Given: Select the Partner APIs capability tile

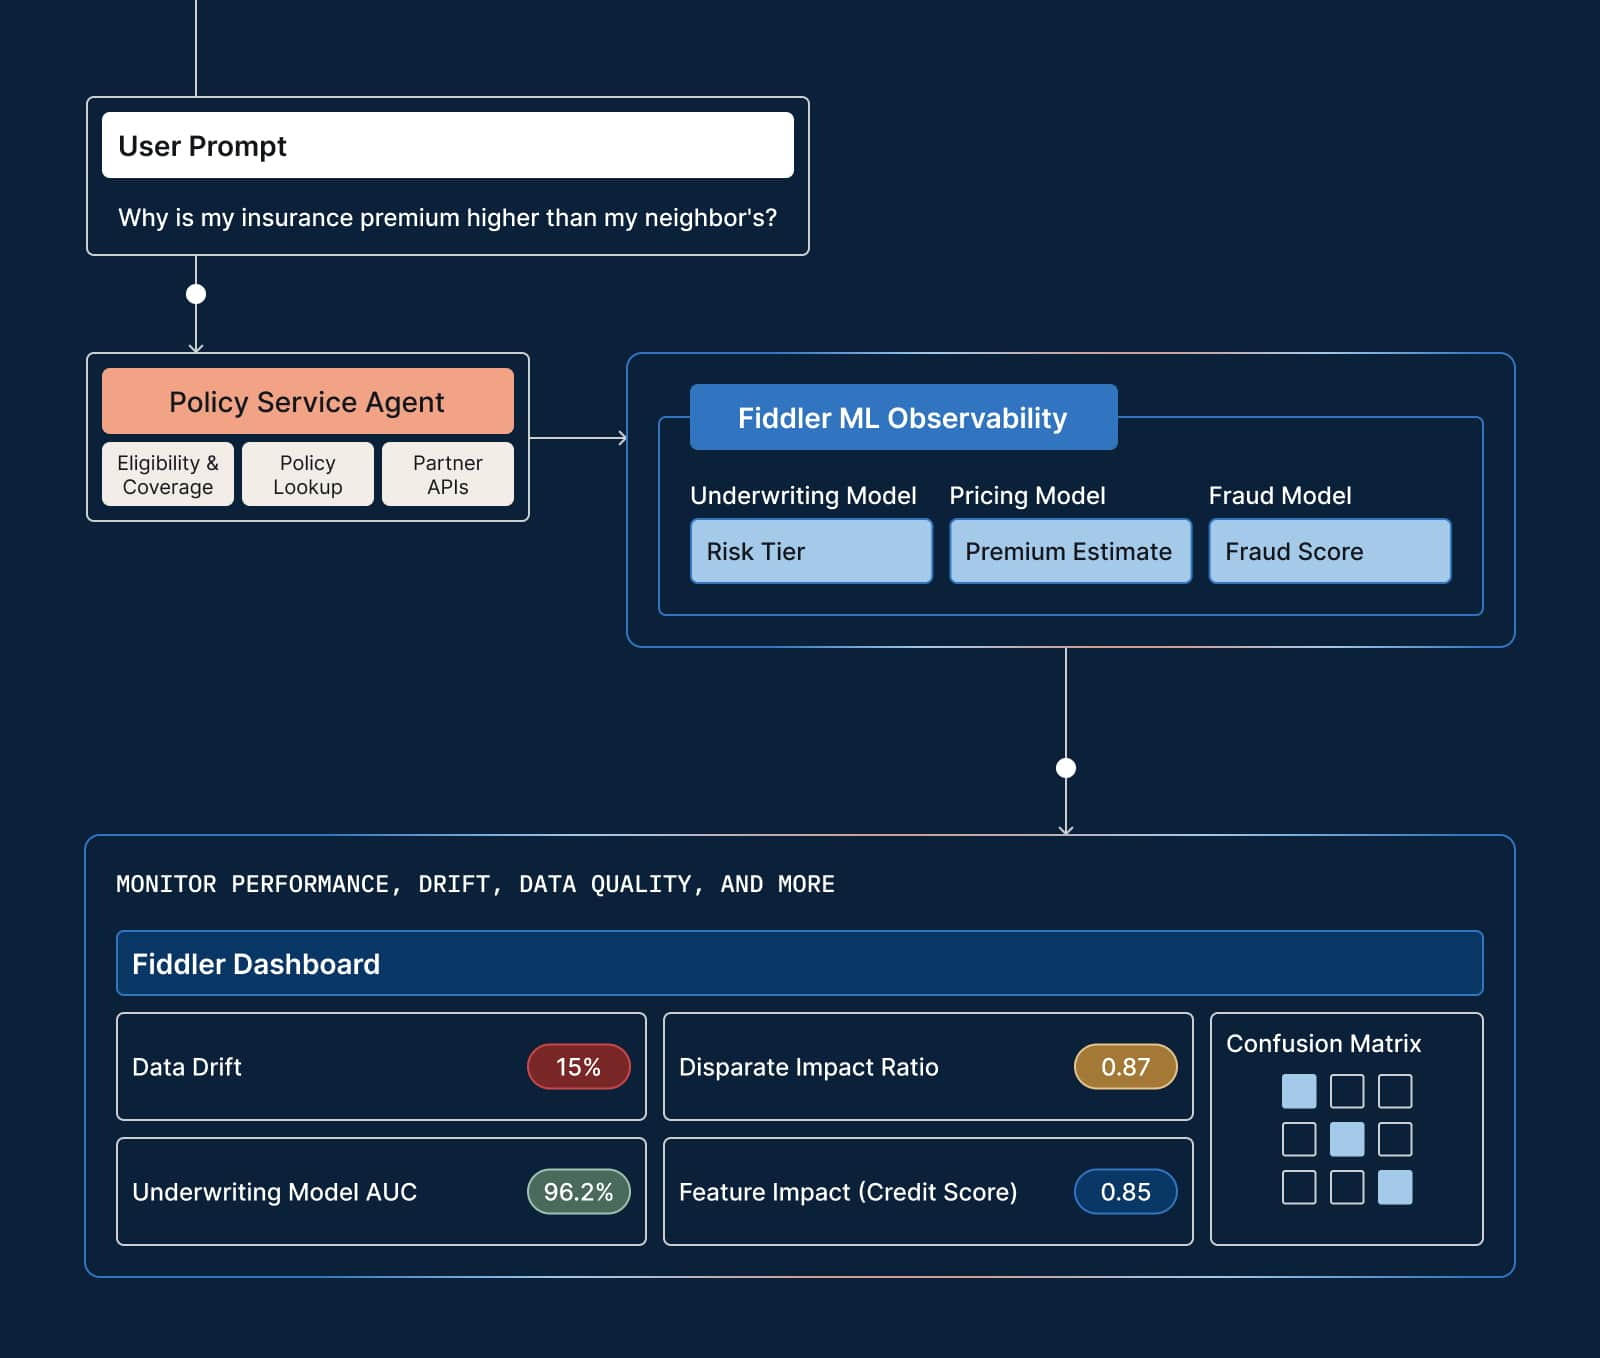Looking at the screenshot, I should (x=447, y=473).
